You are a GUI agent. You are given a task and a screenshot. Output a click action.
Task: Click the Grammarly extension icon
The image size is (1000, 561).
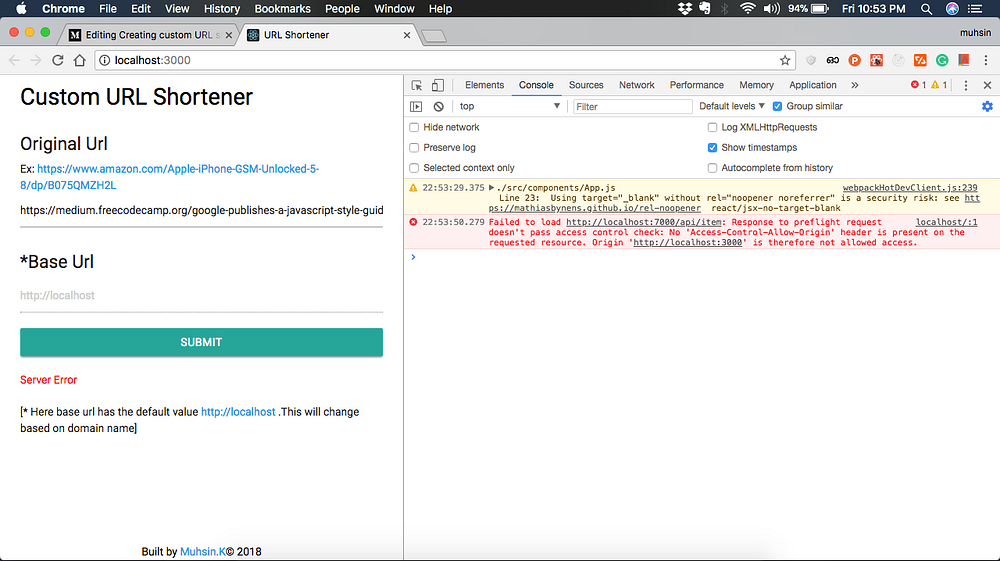point(942,60)
